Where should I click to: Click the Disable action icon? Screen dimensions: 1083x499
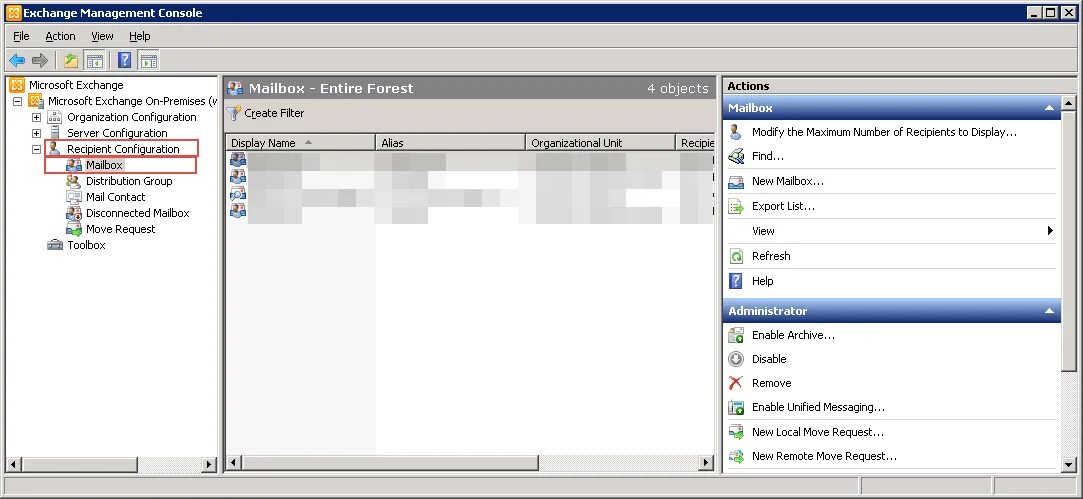pyautogui.click(x=736, y=359)
